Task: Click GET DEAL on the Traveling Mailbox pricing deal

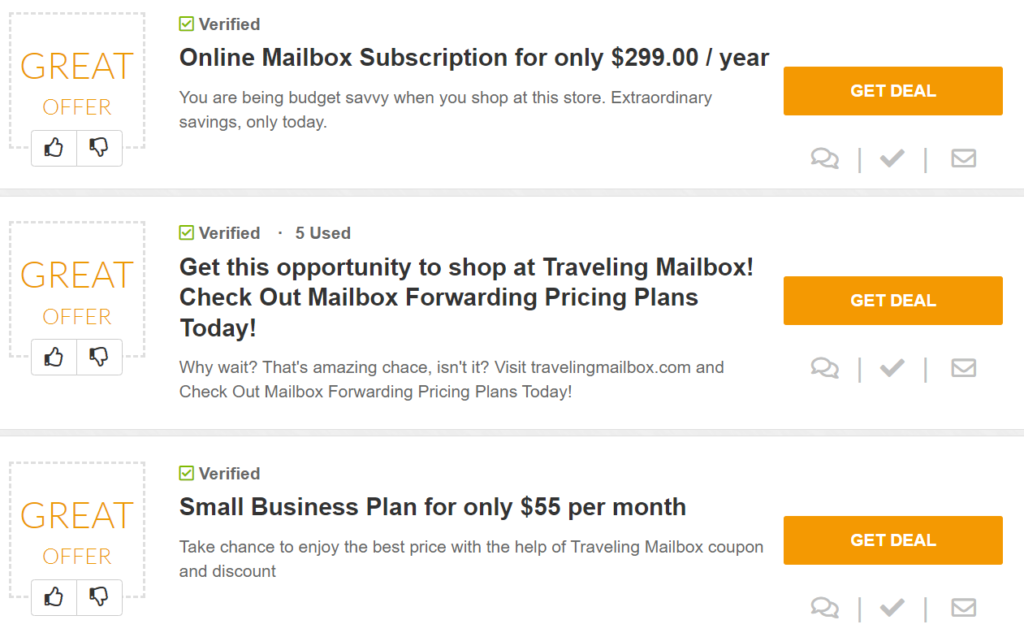Action: pyautogui.click(x=892, y=300)
